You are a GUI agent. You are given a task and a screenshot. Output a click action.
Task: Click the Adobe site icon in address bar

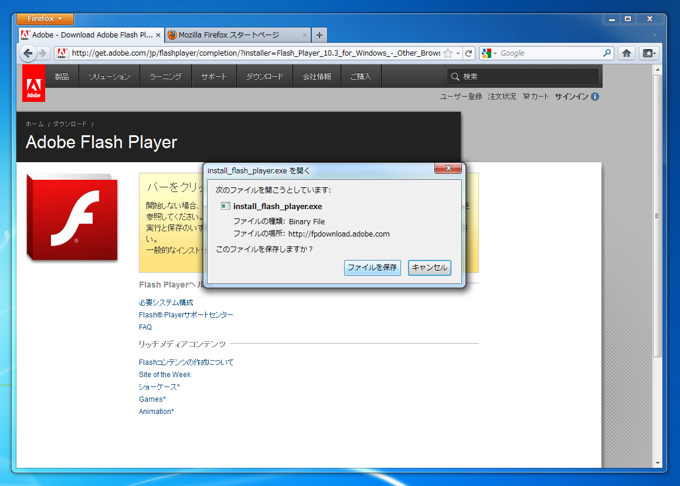(x=62, y=53)
